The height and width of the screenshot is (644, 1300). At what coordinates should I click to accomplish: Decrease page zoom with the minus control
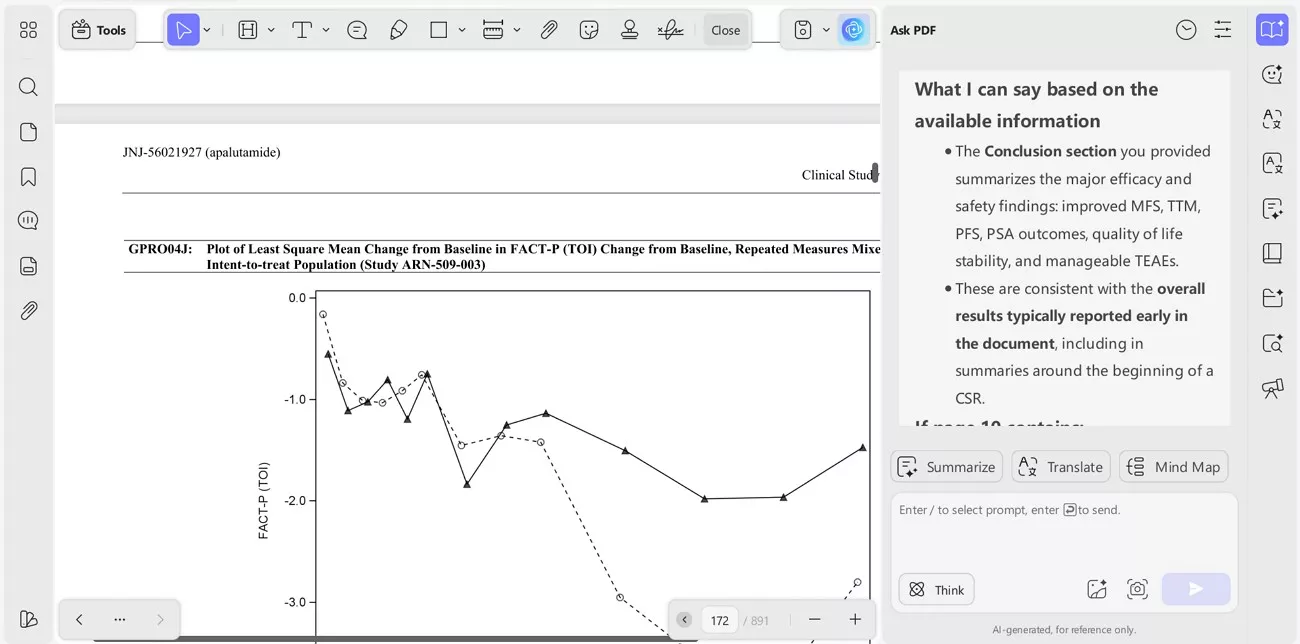tap(814, 620)
